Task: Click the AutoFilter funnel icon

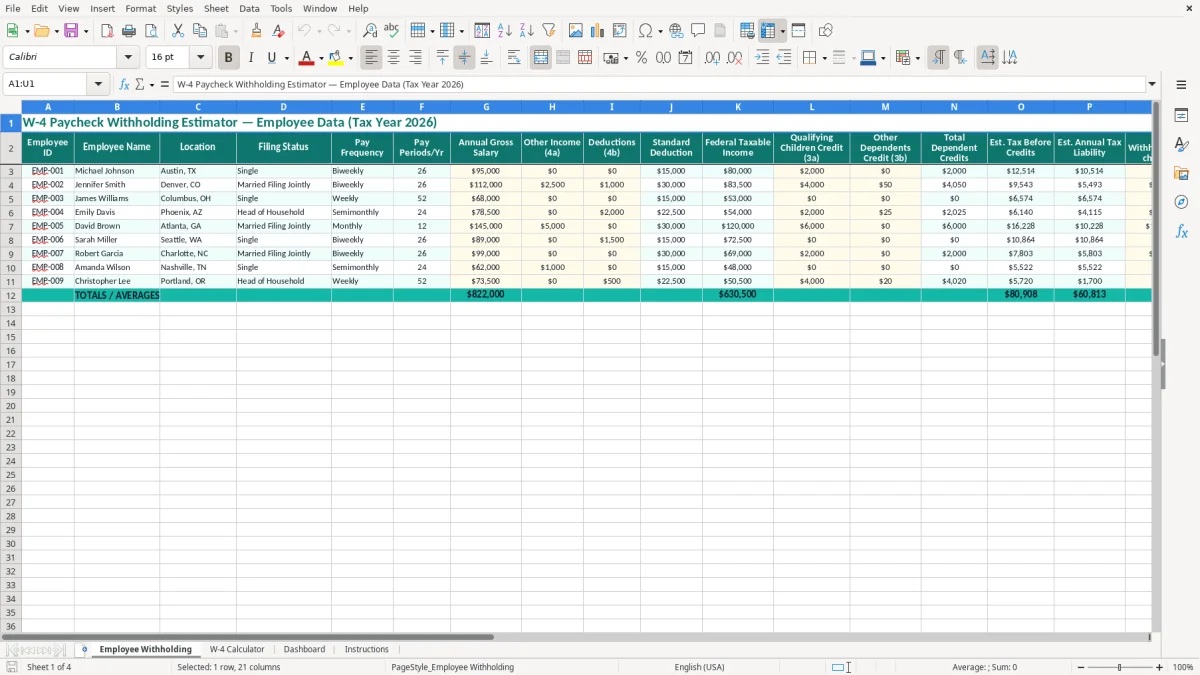Action: tap(549, 31)
